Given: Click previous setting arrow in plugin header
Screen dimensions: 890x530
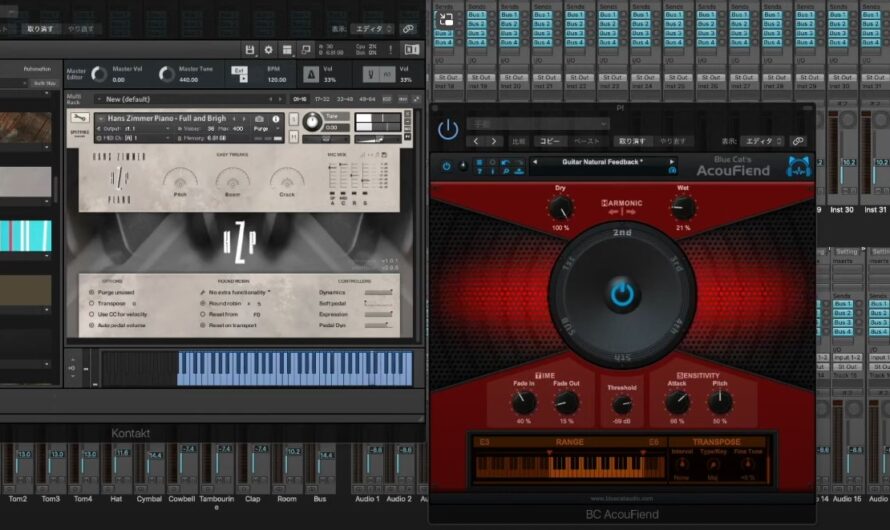Looking at the screenshot, I should 476,141.
